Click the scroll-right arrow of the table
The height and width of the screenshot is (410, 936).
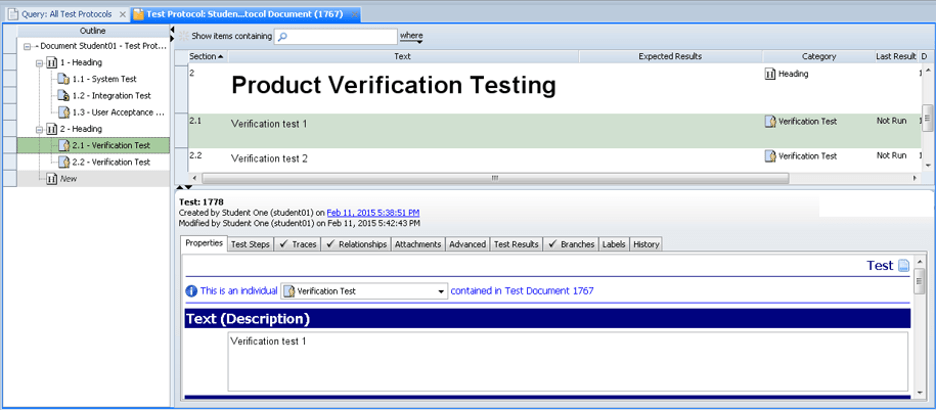(914, 178)
